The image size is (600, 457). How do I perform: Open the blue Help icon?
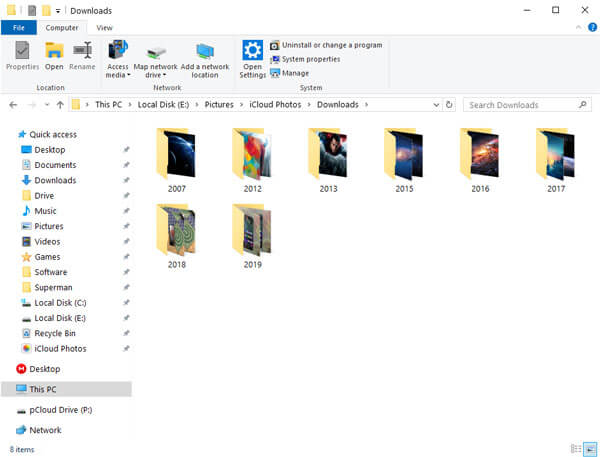(x=592, y=27)
